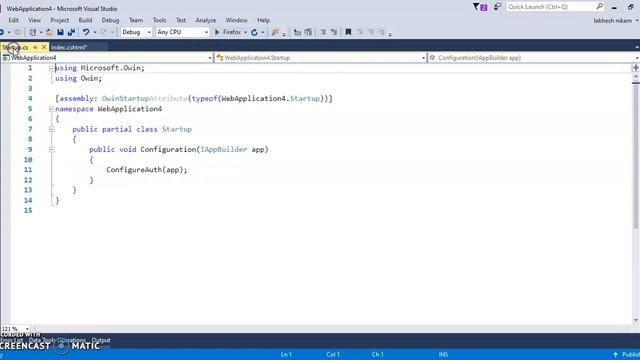The width and height of the screenshot is (640, 360).
Task: Open the Window menu
Action: [236, 20]
